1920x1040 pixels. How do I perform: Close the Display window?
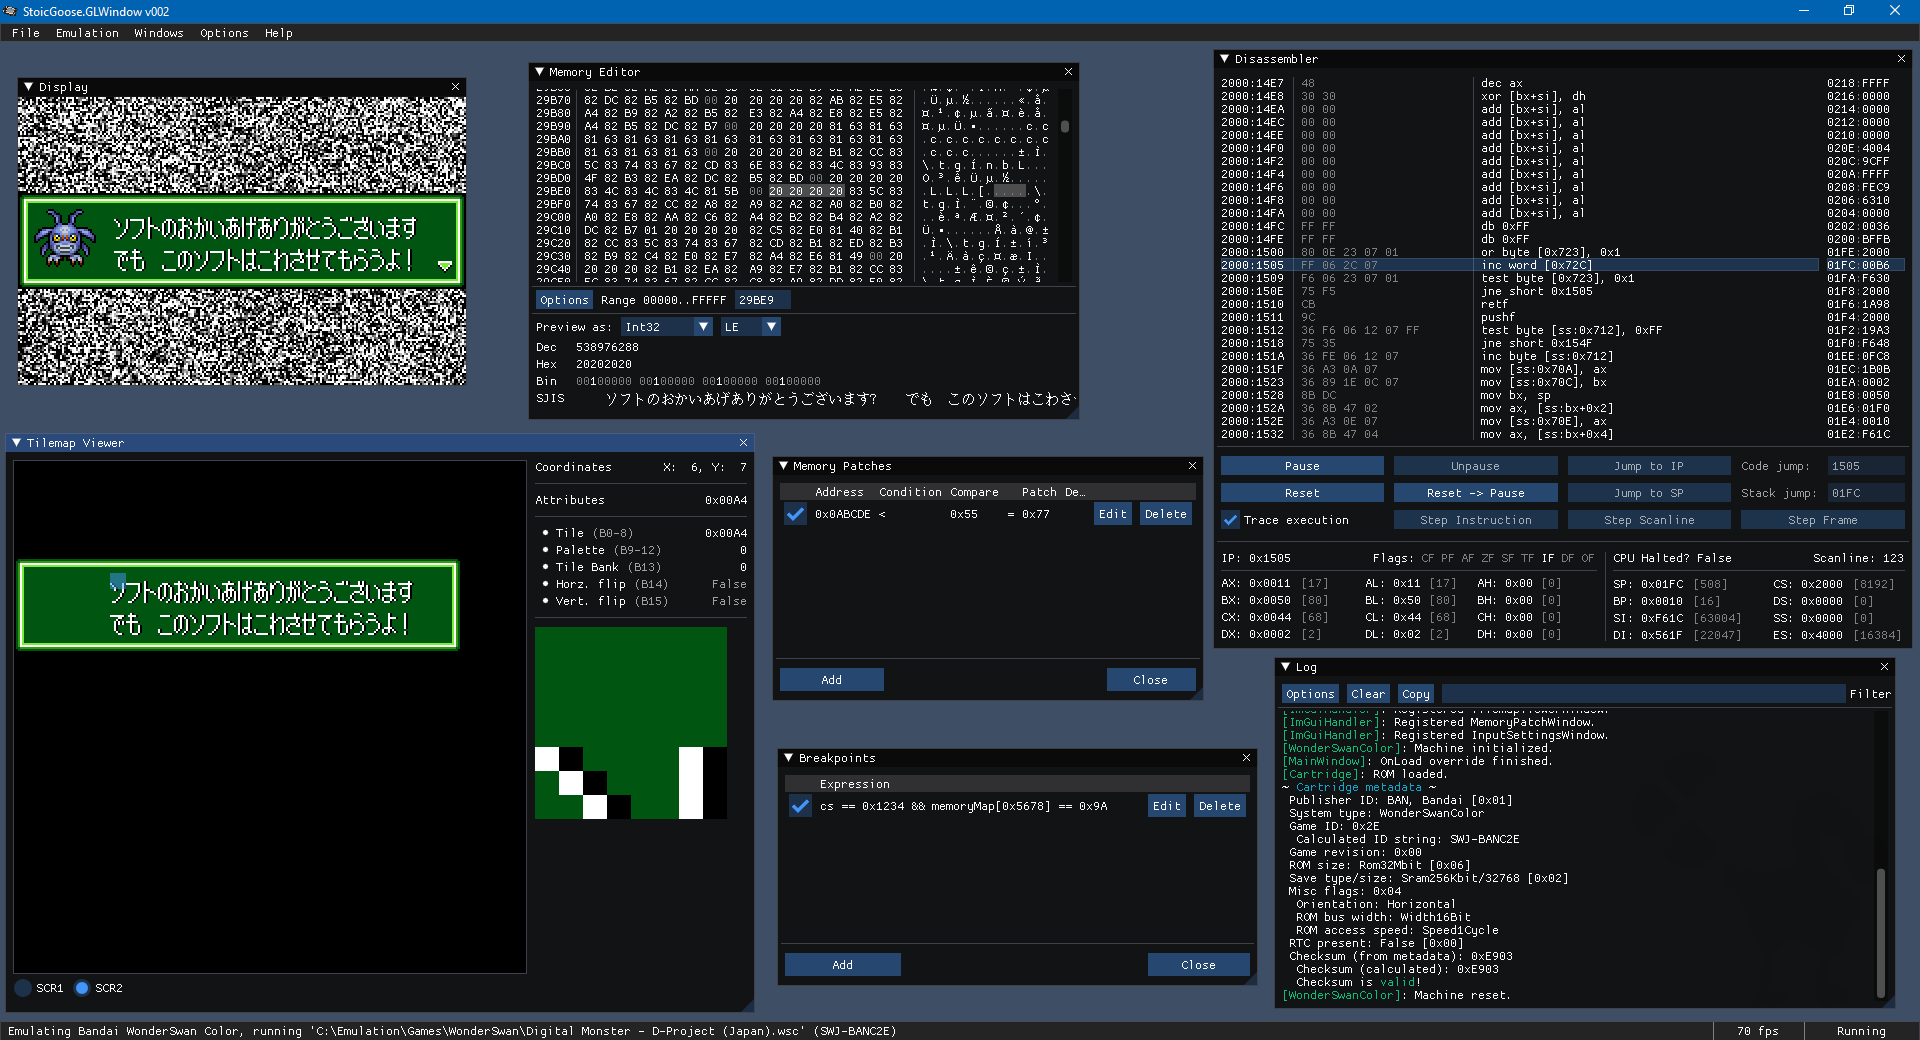pyautogui.click(x=456, y=87)
